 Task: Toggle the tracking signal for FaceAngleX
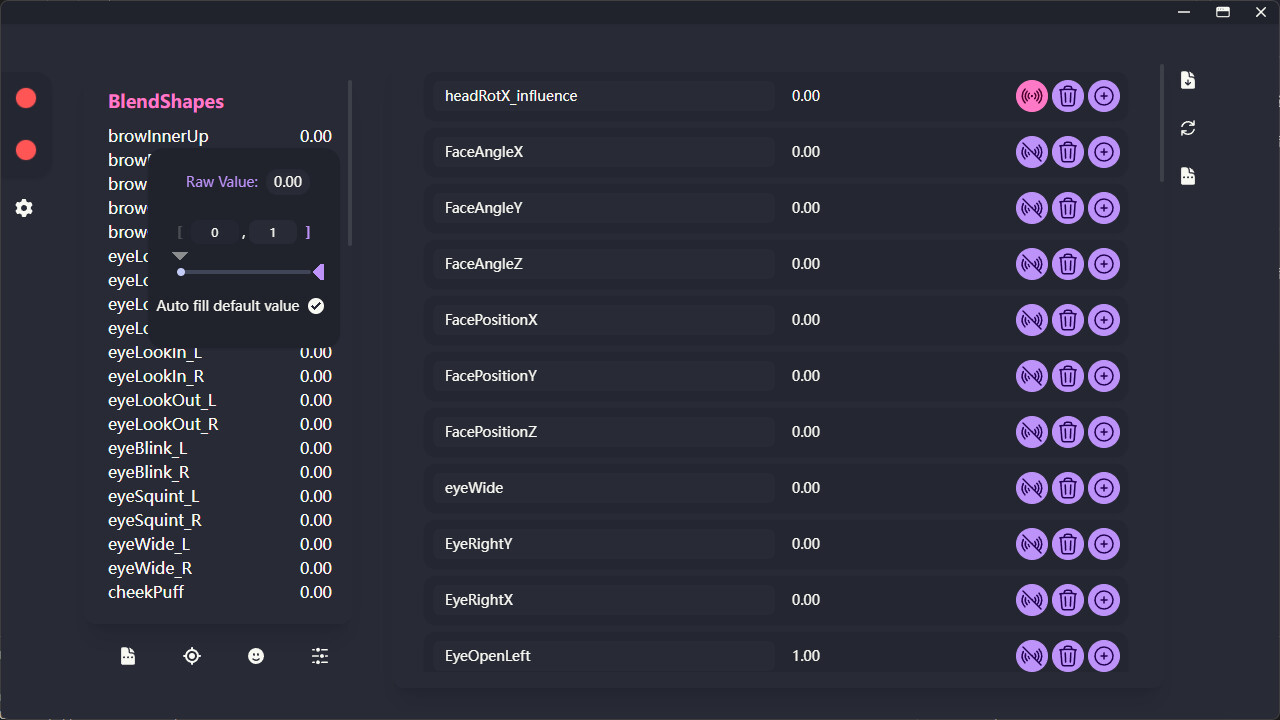click(x=1031, y=152)
